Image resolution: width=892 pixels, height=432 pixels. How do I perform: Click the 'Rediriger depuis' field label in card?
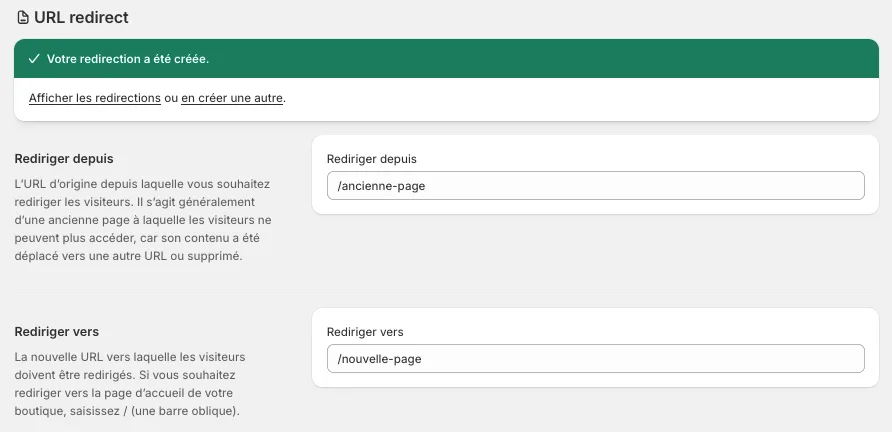(371, 159)
